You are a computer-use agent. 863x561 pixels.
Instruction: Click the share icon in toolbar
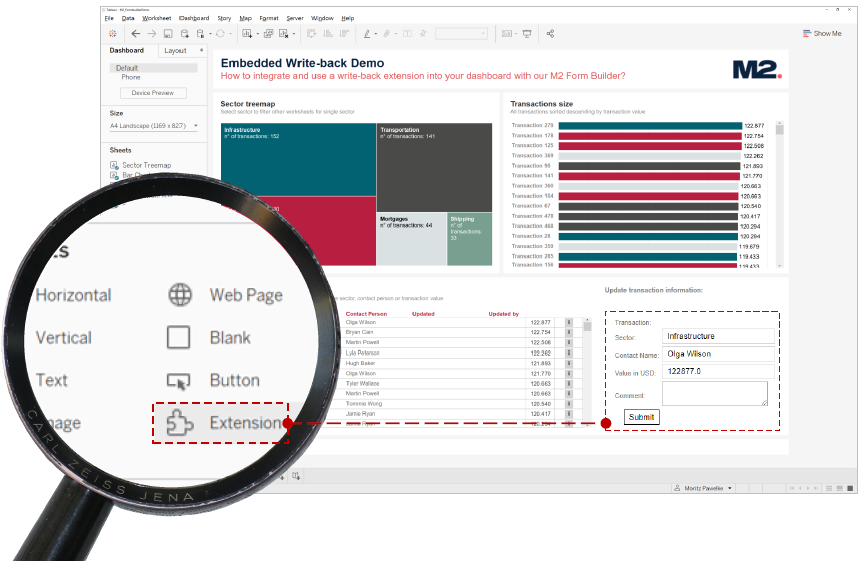coord(550,34)
